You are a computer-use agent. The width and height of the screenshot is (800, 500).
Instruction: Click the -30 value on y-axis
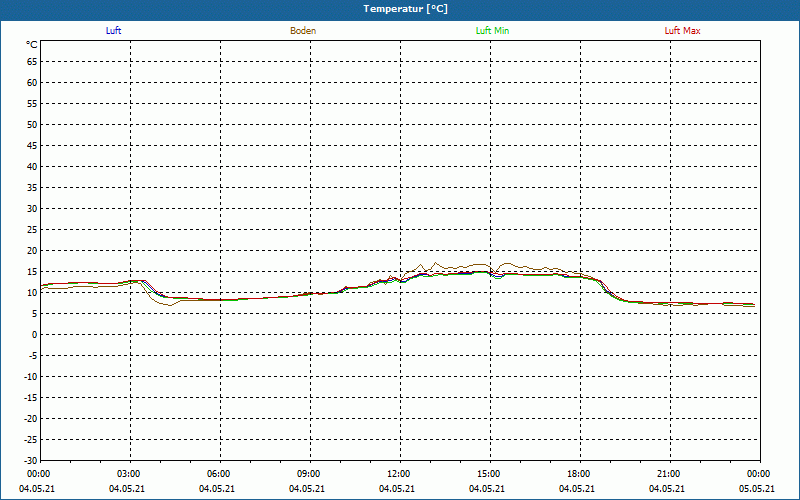click(x=31, y=460)
